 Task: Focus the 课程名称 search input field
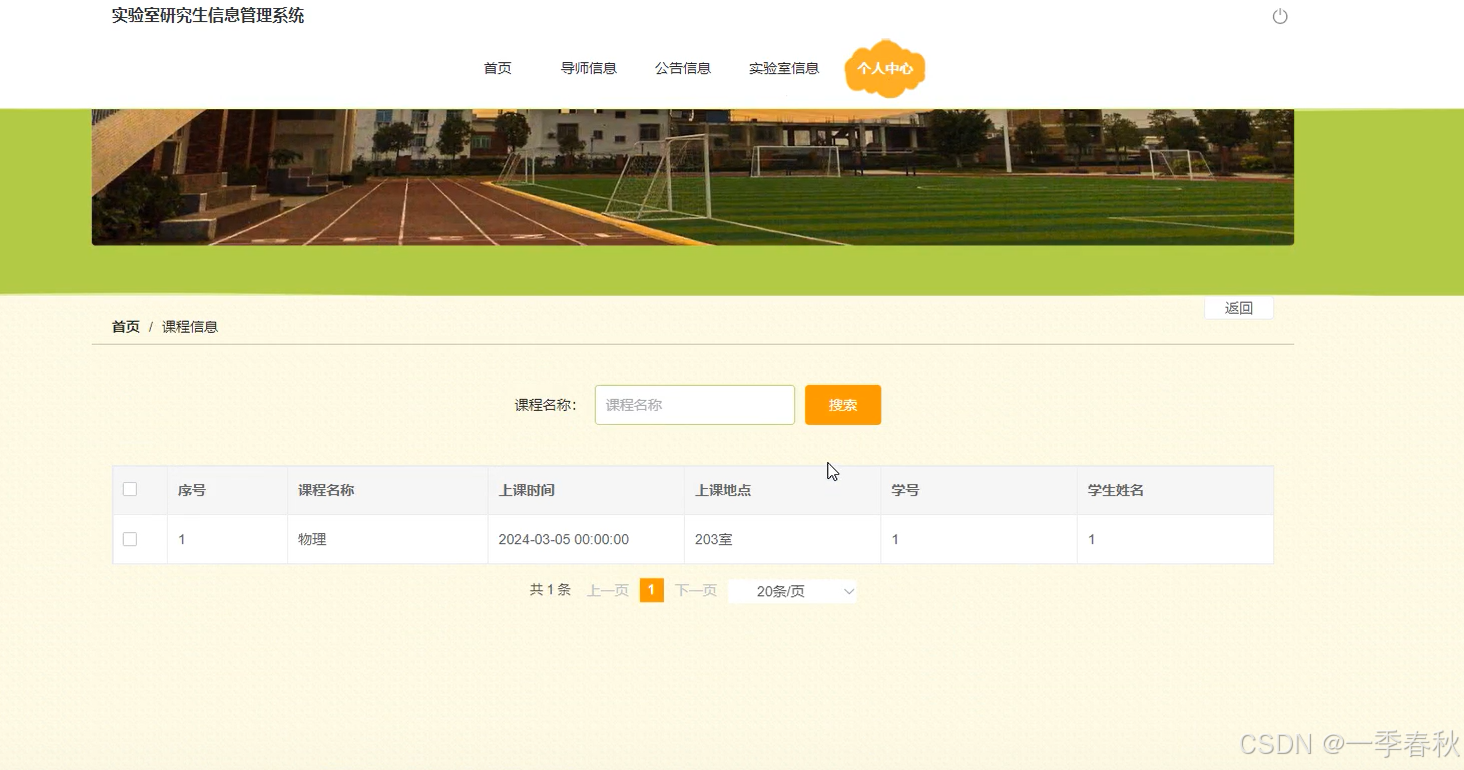click(x=695, y=405)
